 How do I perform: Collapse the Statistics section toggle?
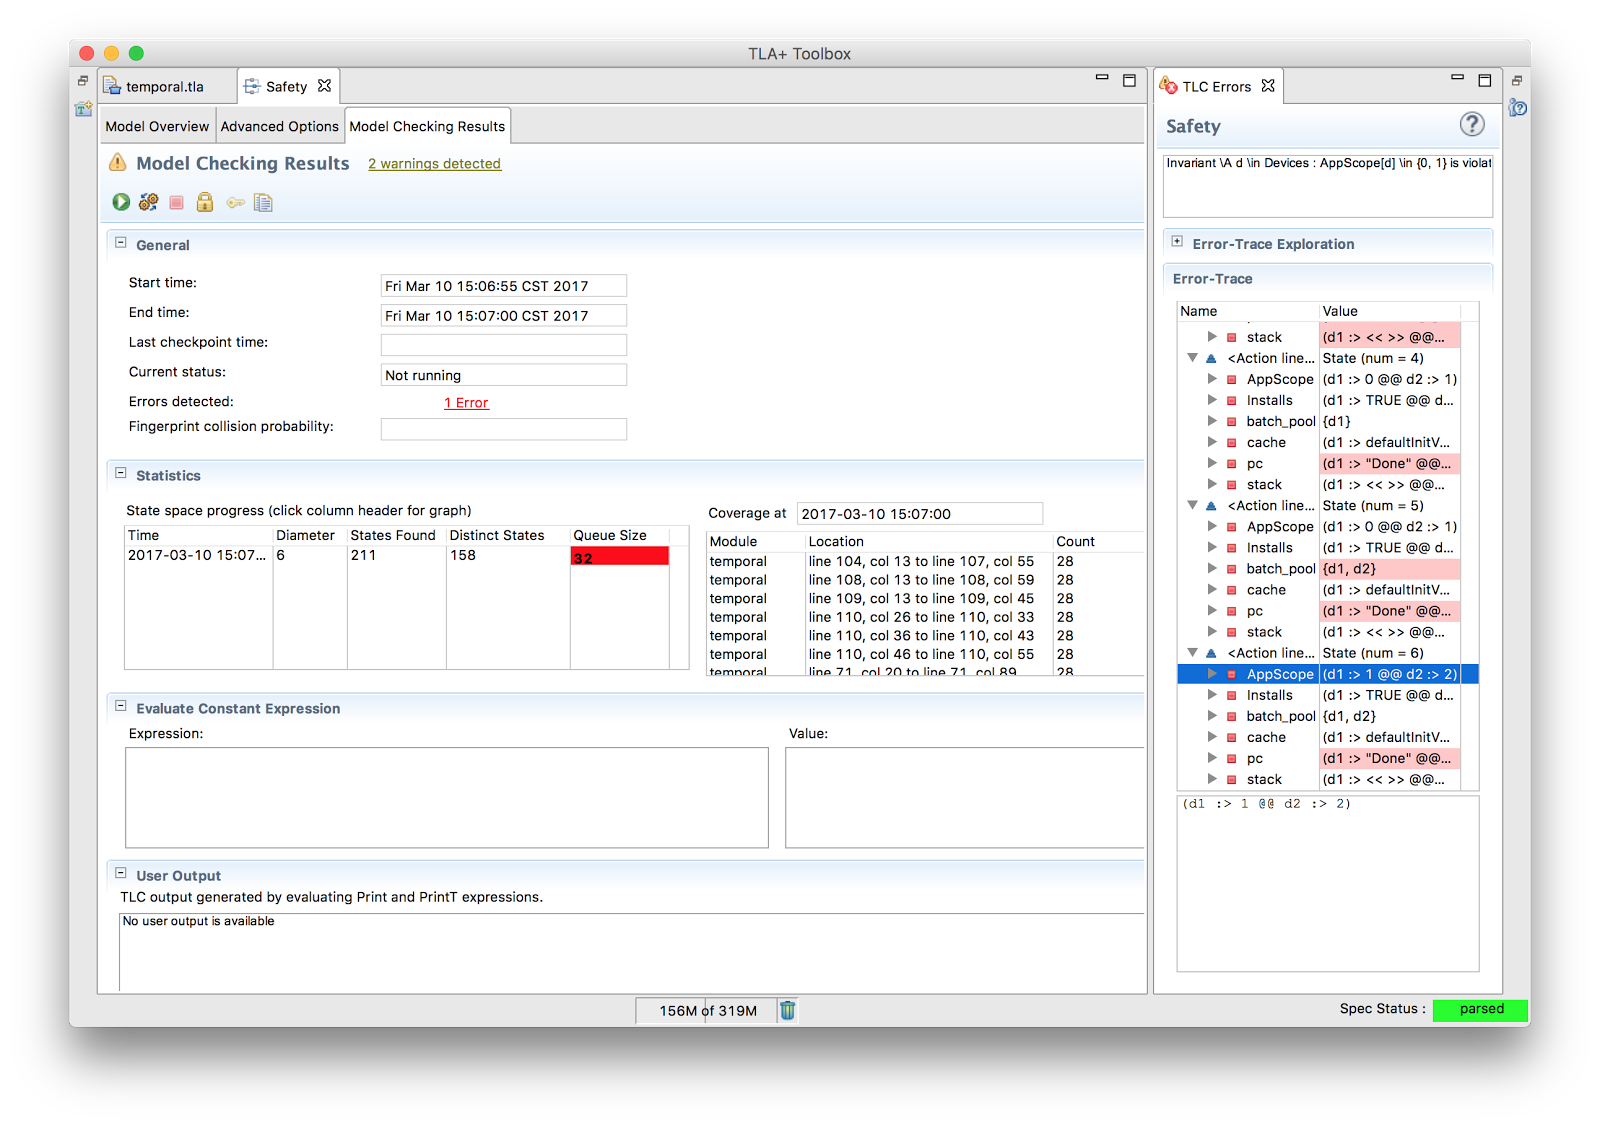pyautogui.click(x=121, y=474)
